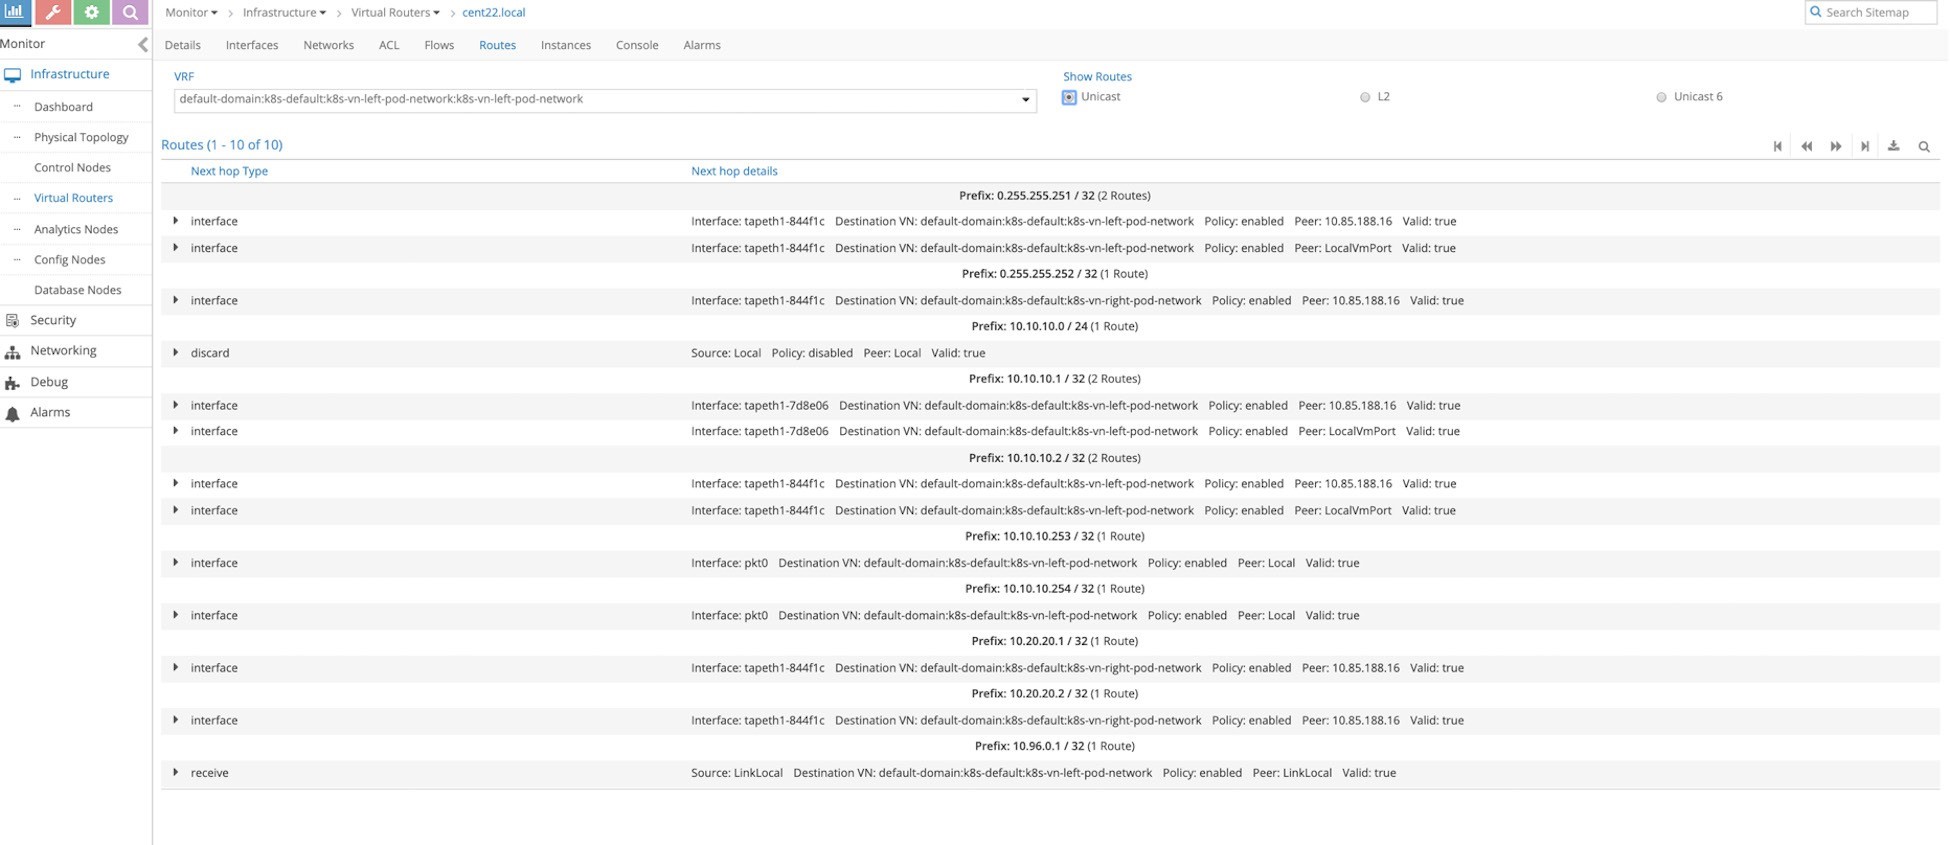1950x845 pixels.
Task: Go to next page of routes
Action: tap(1835, 146)
